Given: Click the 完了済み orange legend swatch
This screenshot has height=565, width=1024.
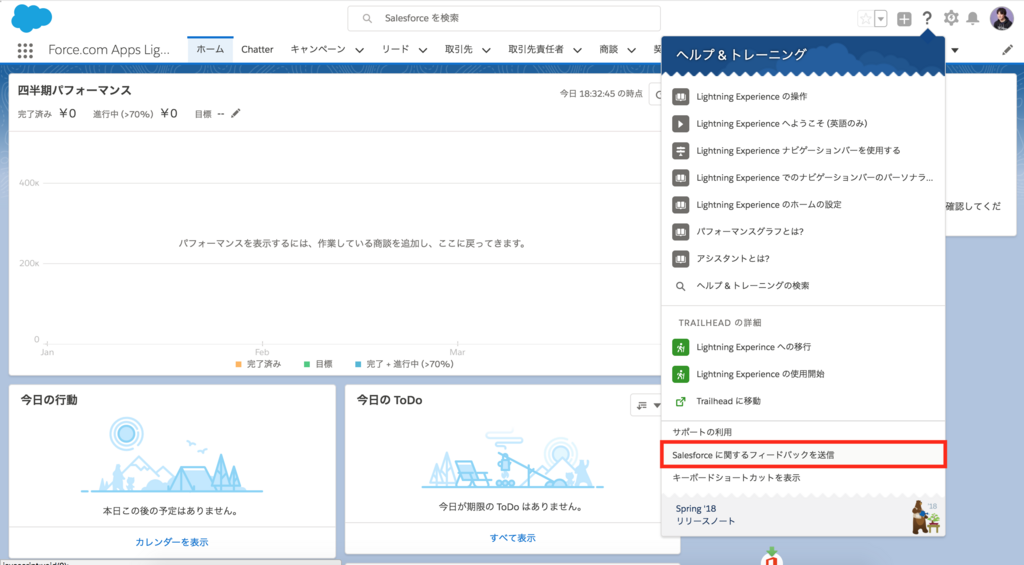Looking at the screenshot, I should (x=238, y=364).
